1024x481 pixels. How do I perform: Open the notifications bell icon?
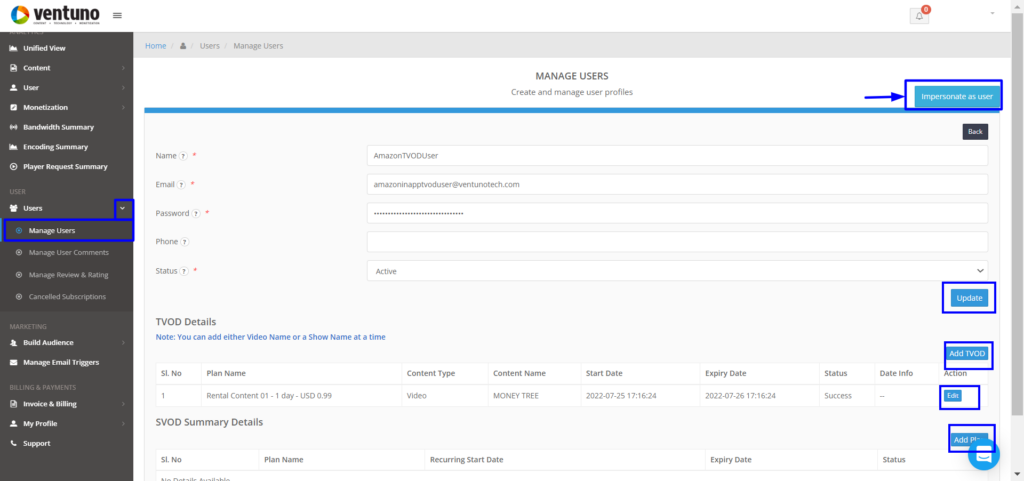point(919,16)
